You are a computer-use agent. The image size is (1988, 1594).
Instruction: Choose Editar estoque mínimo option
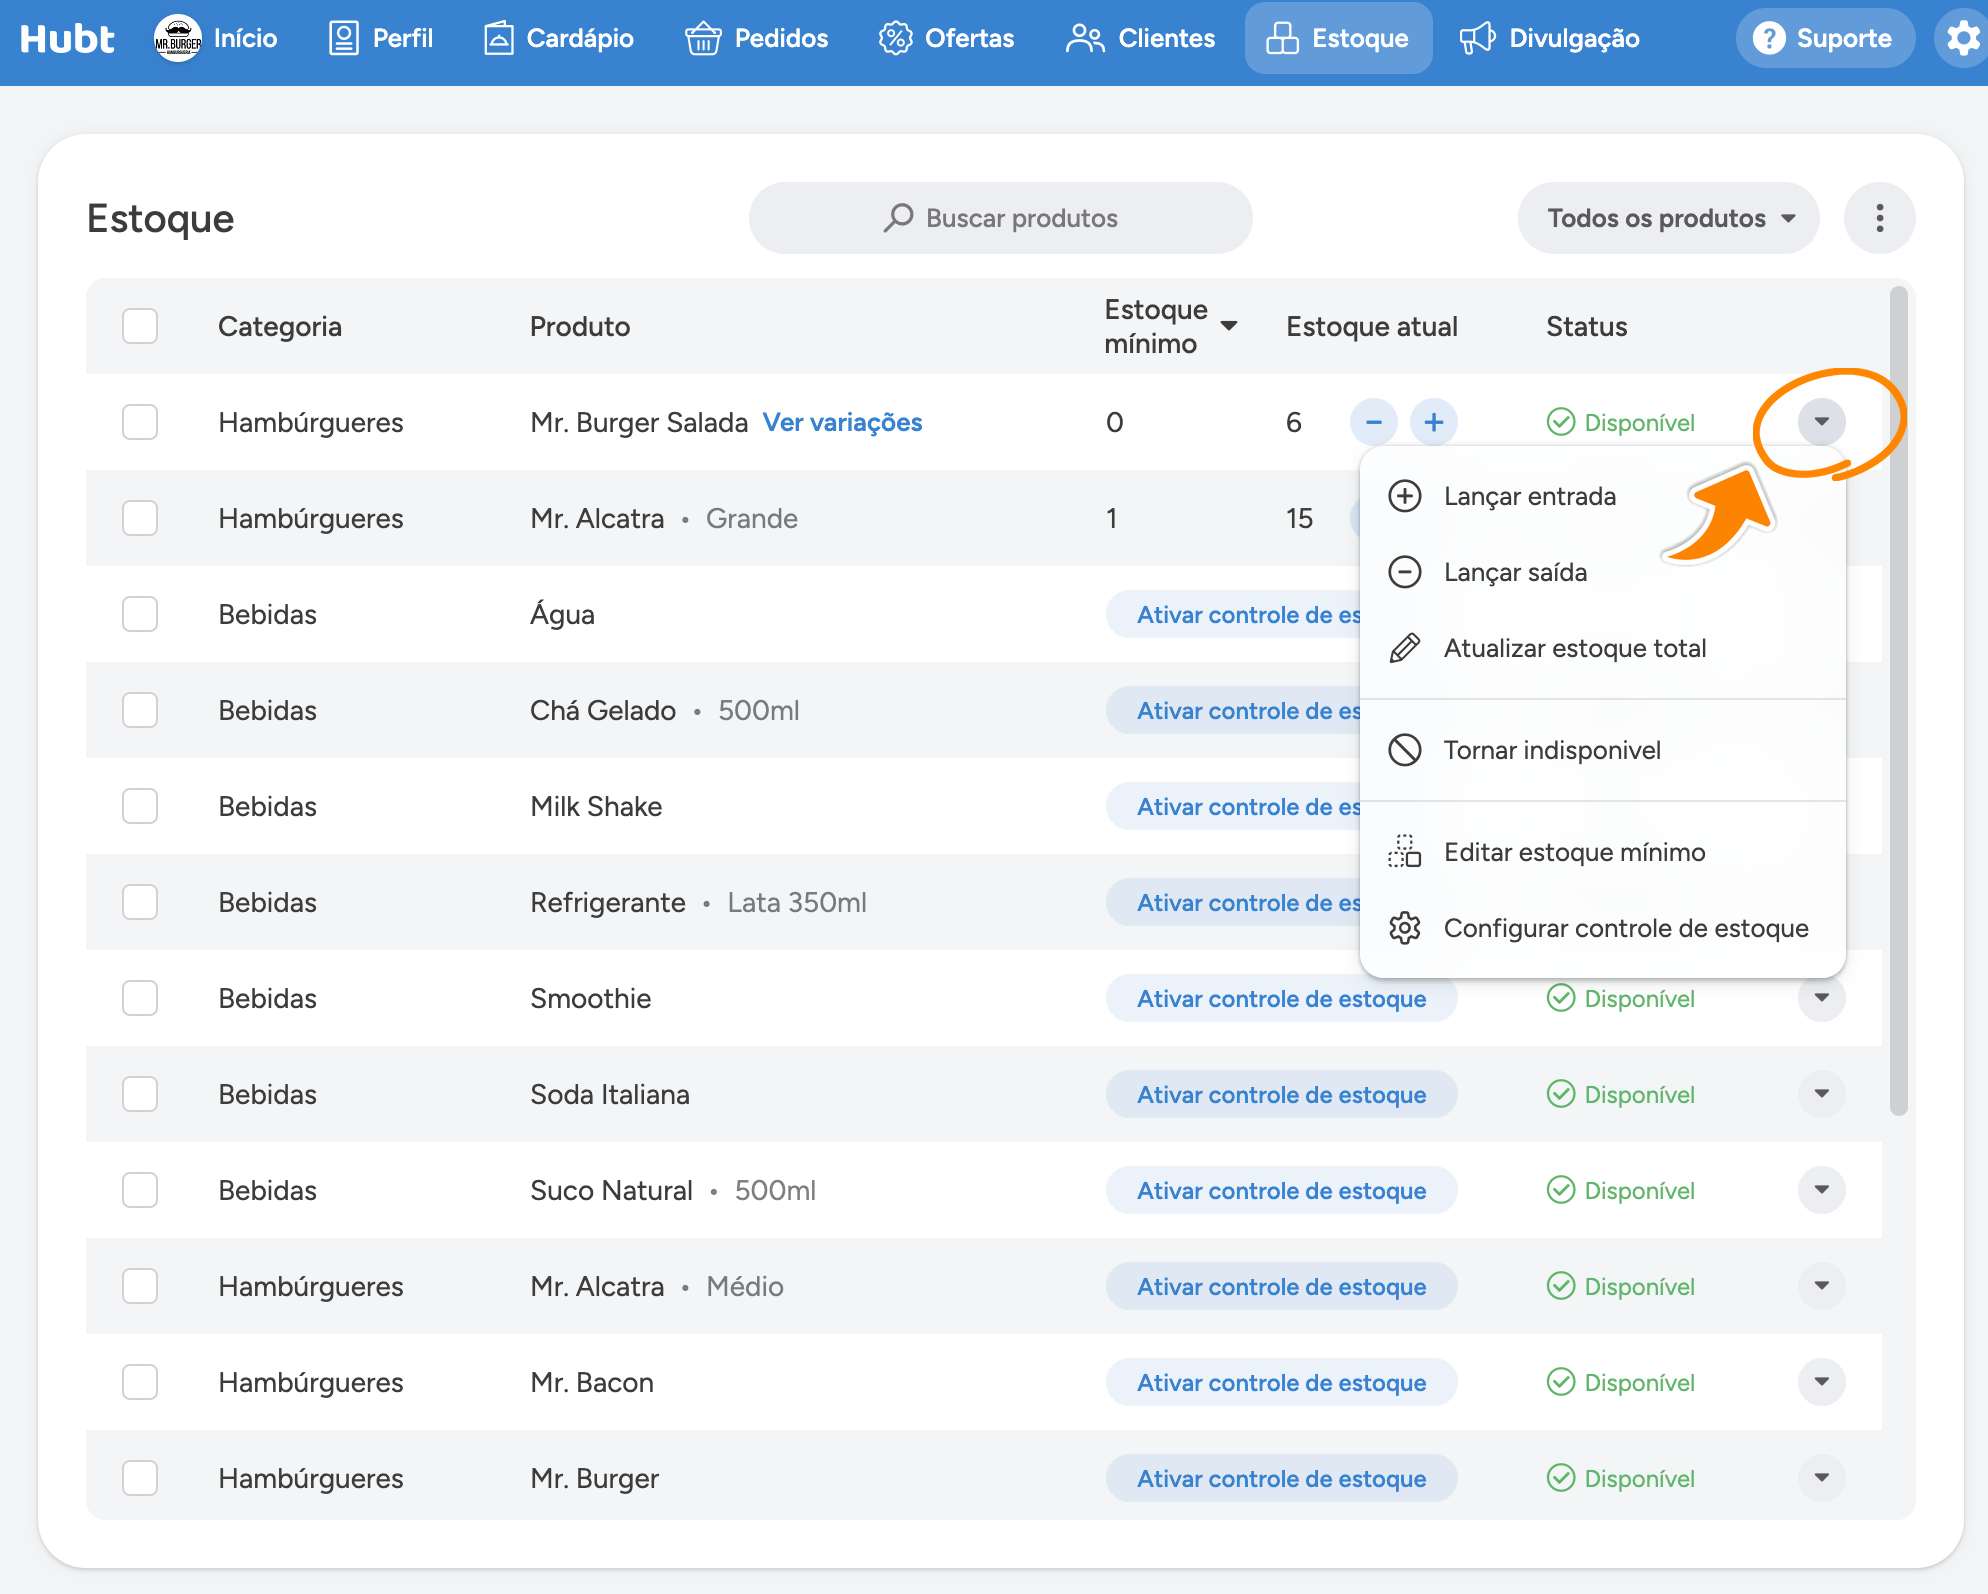(1602, 852)
